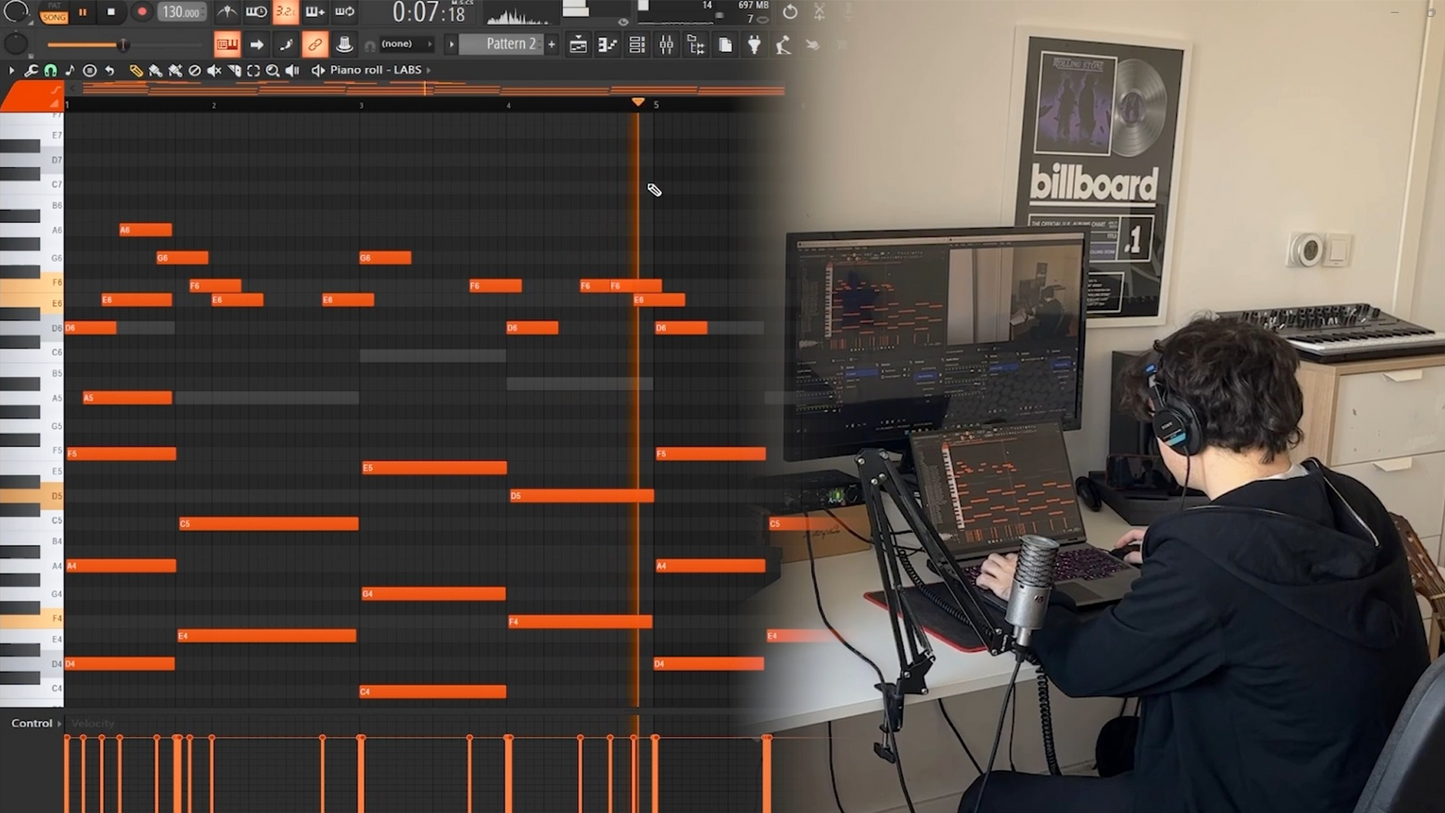Open the Velocity event property selector
Image resolution: width=1445 pixels, height=813 pixels.
pyautogui.click(x=92, y=723)
